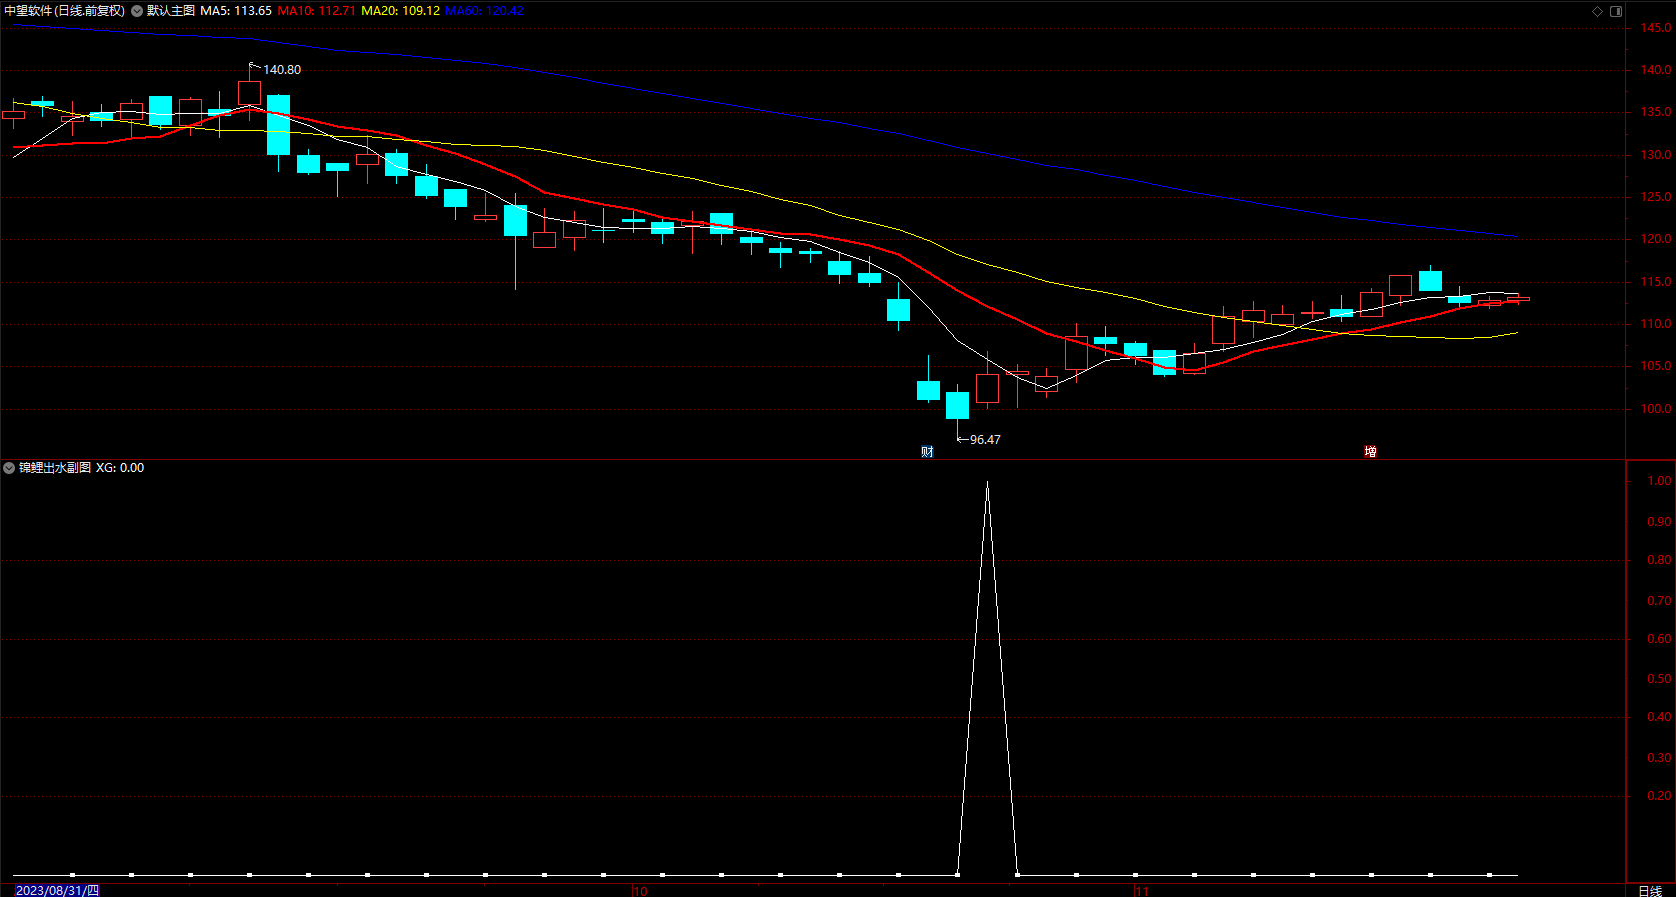Click the 10 month marker on time axis

tap(640, 891)
